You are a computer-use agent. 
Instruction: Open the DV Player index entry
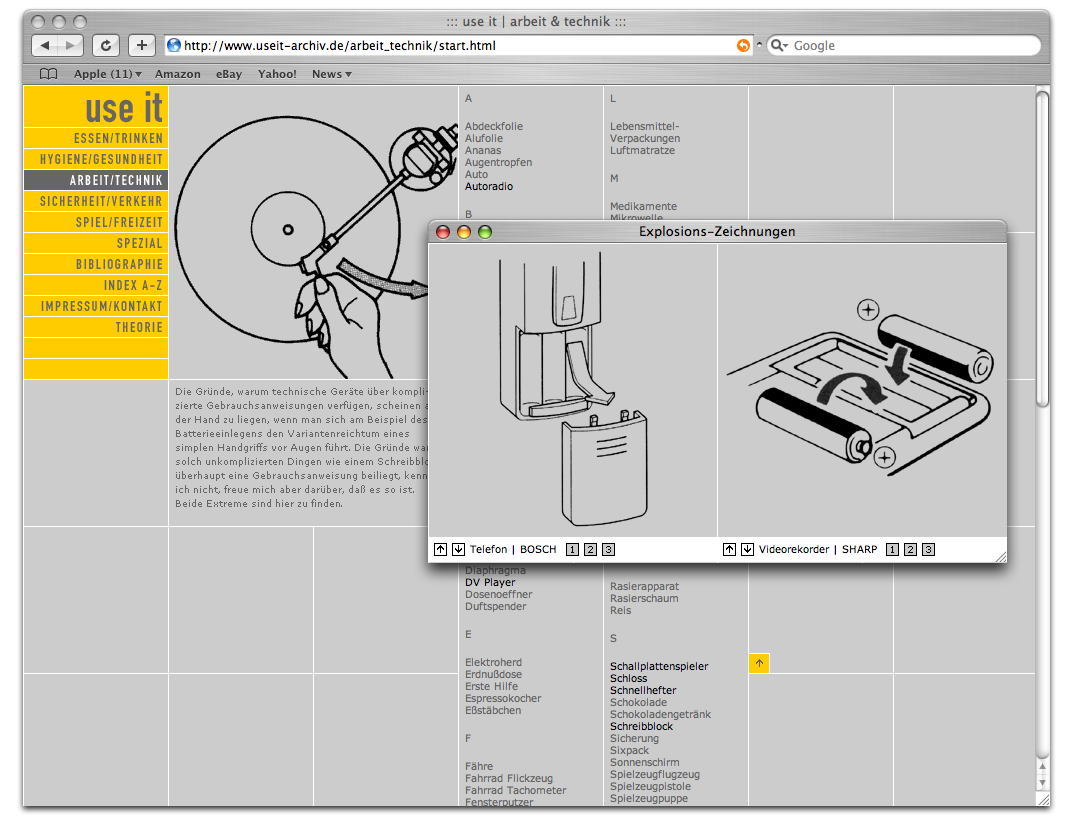tap(490, 582)
